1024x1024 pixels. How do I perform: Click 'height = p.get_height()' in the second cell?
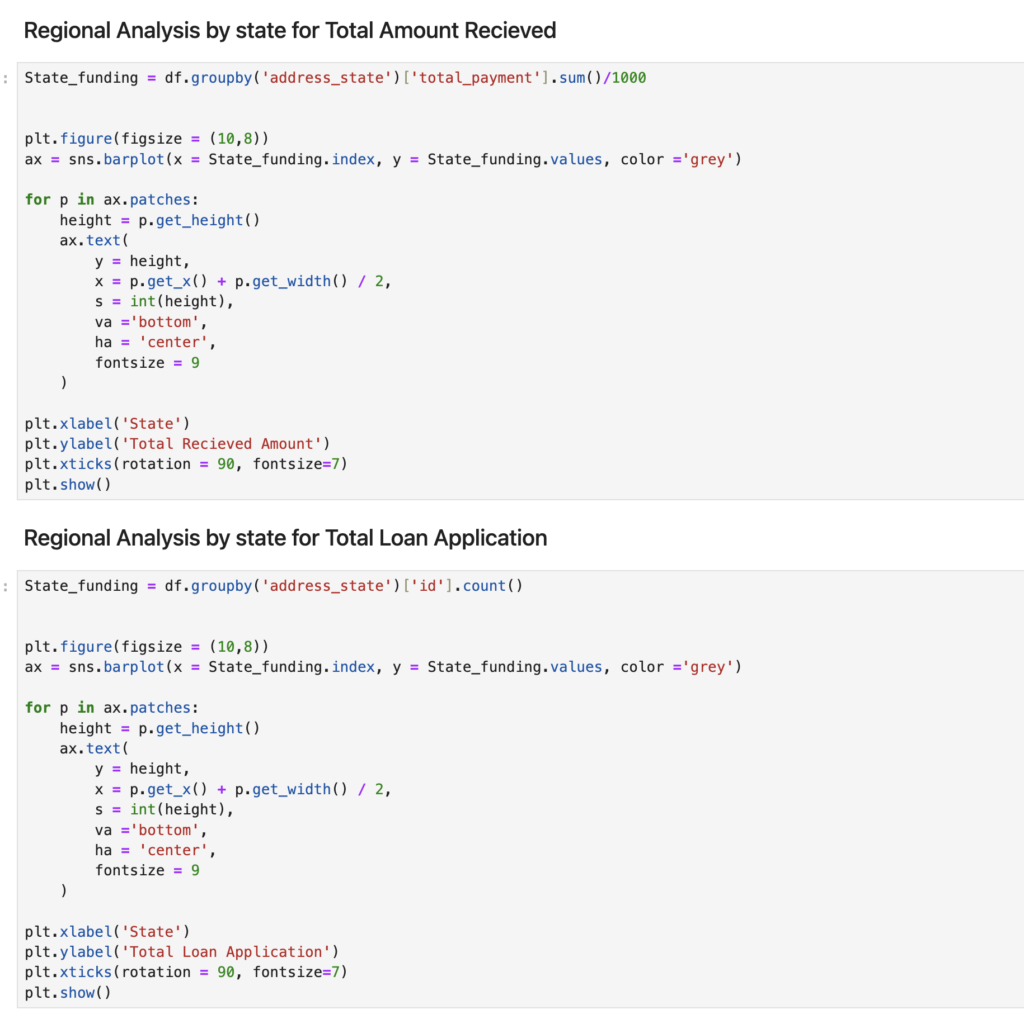click(x=159, y=728)
